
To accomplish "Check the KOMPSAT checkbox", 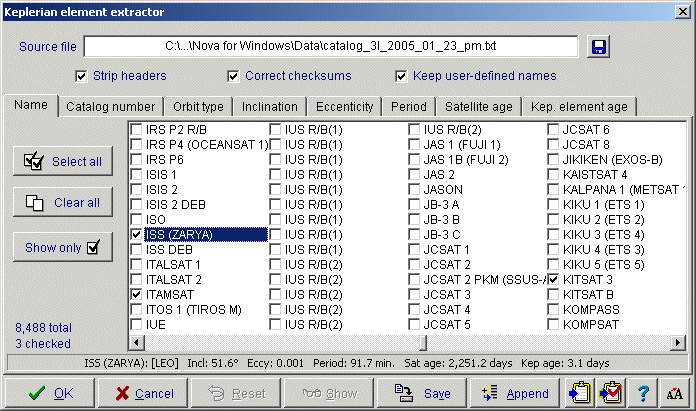I will pyautogui.click(x=553, y=324).
